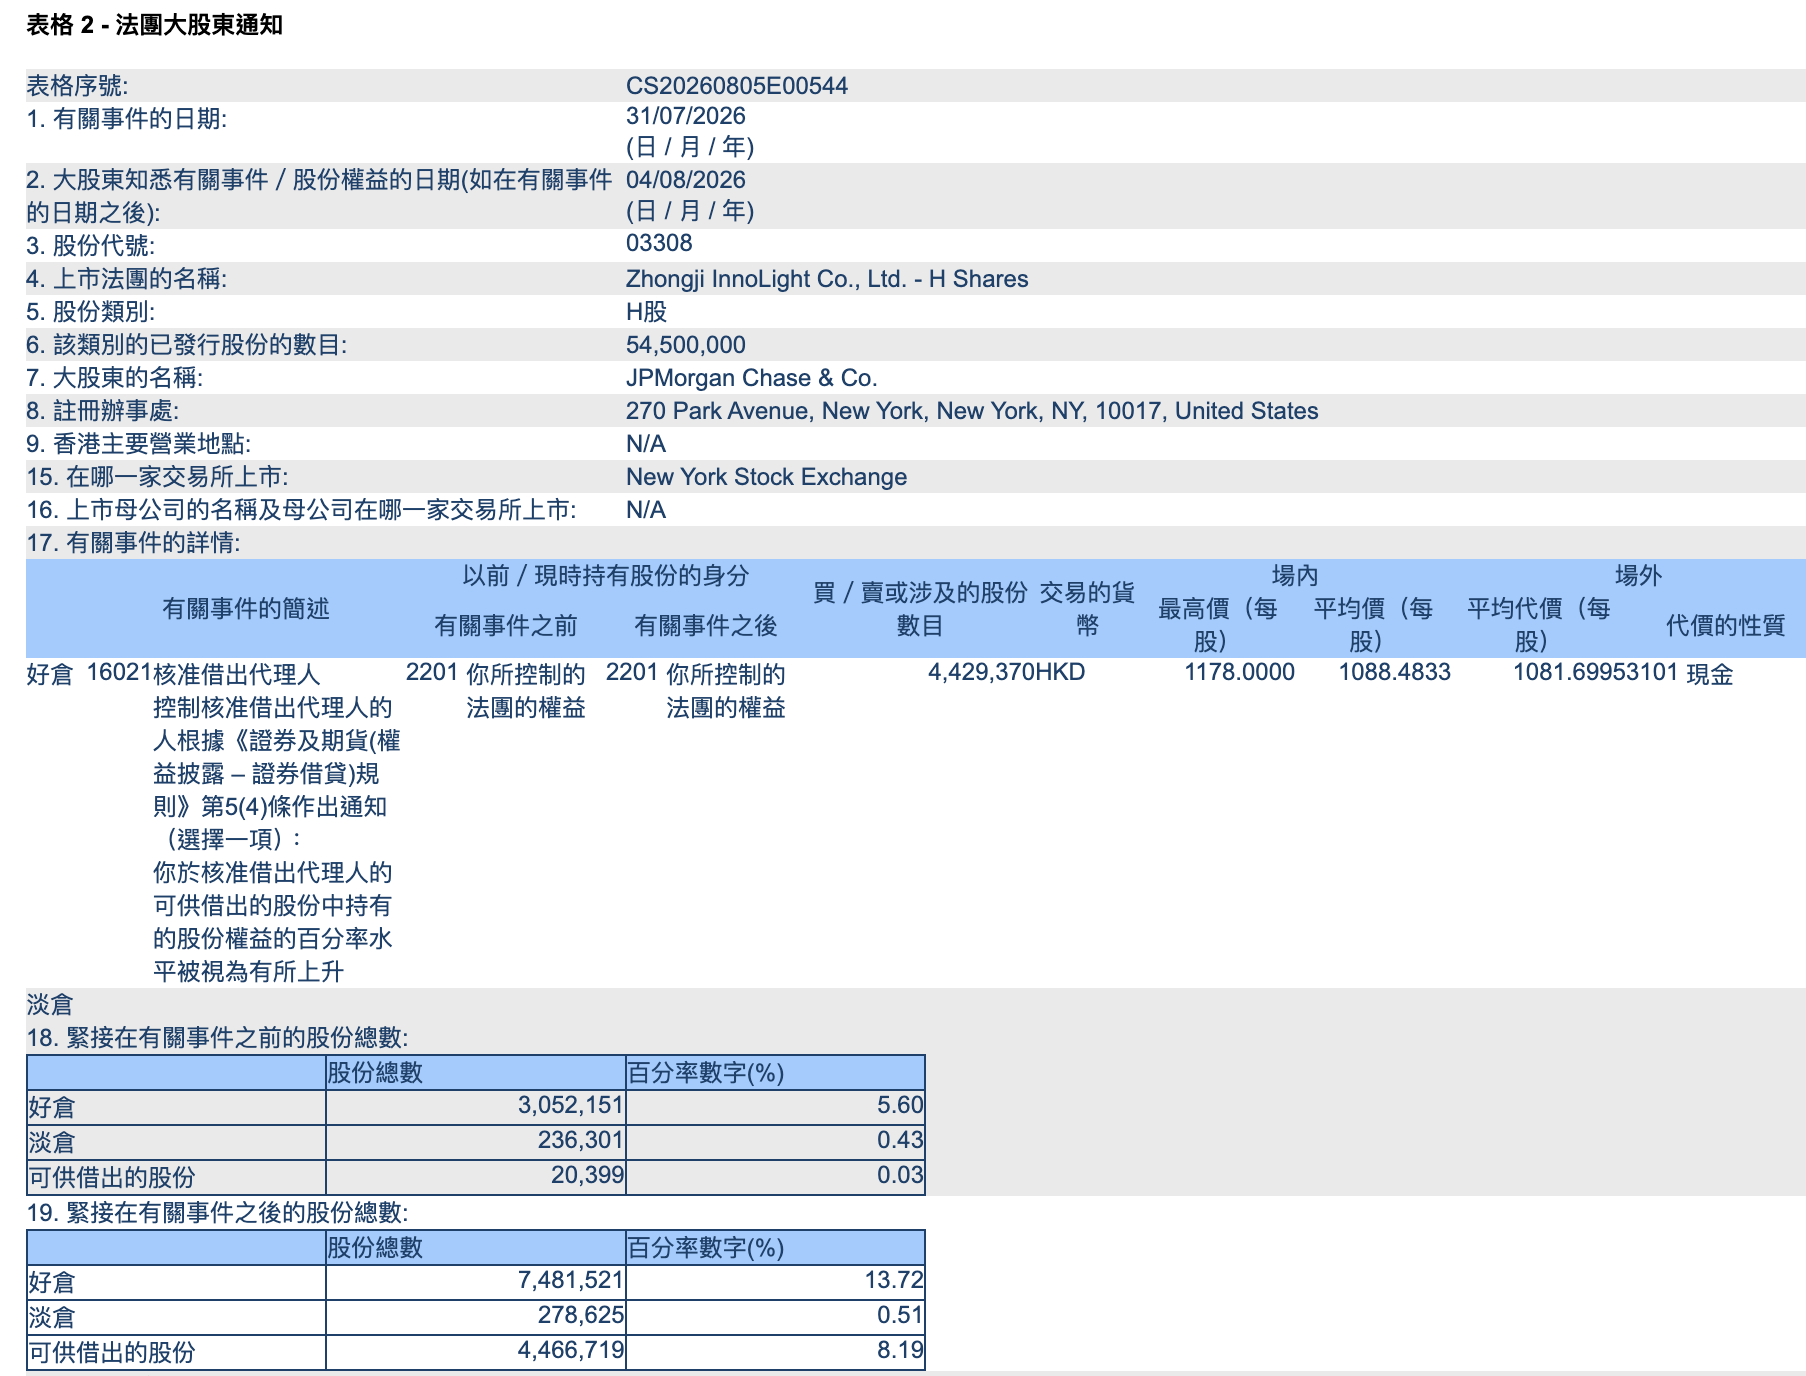
Task: Click short position percentage 0.43
Action: click(900, 1140)
